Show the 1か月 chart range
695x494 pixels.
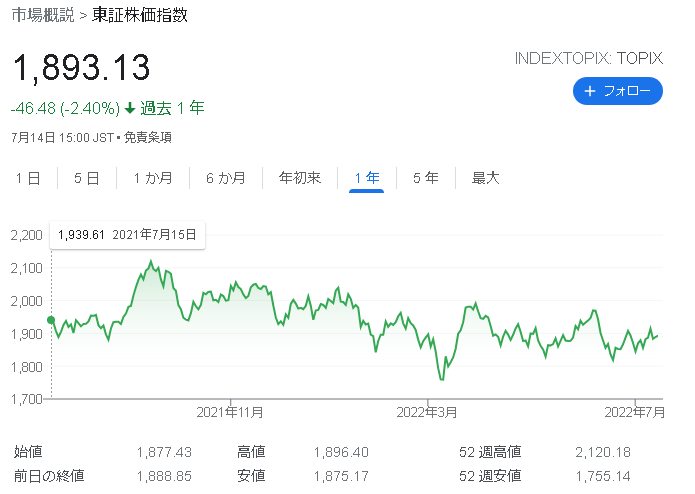[153, 178]
